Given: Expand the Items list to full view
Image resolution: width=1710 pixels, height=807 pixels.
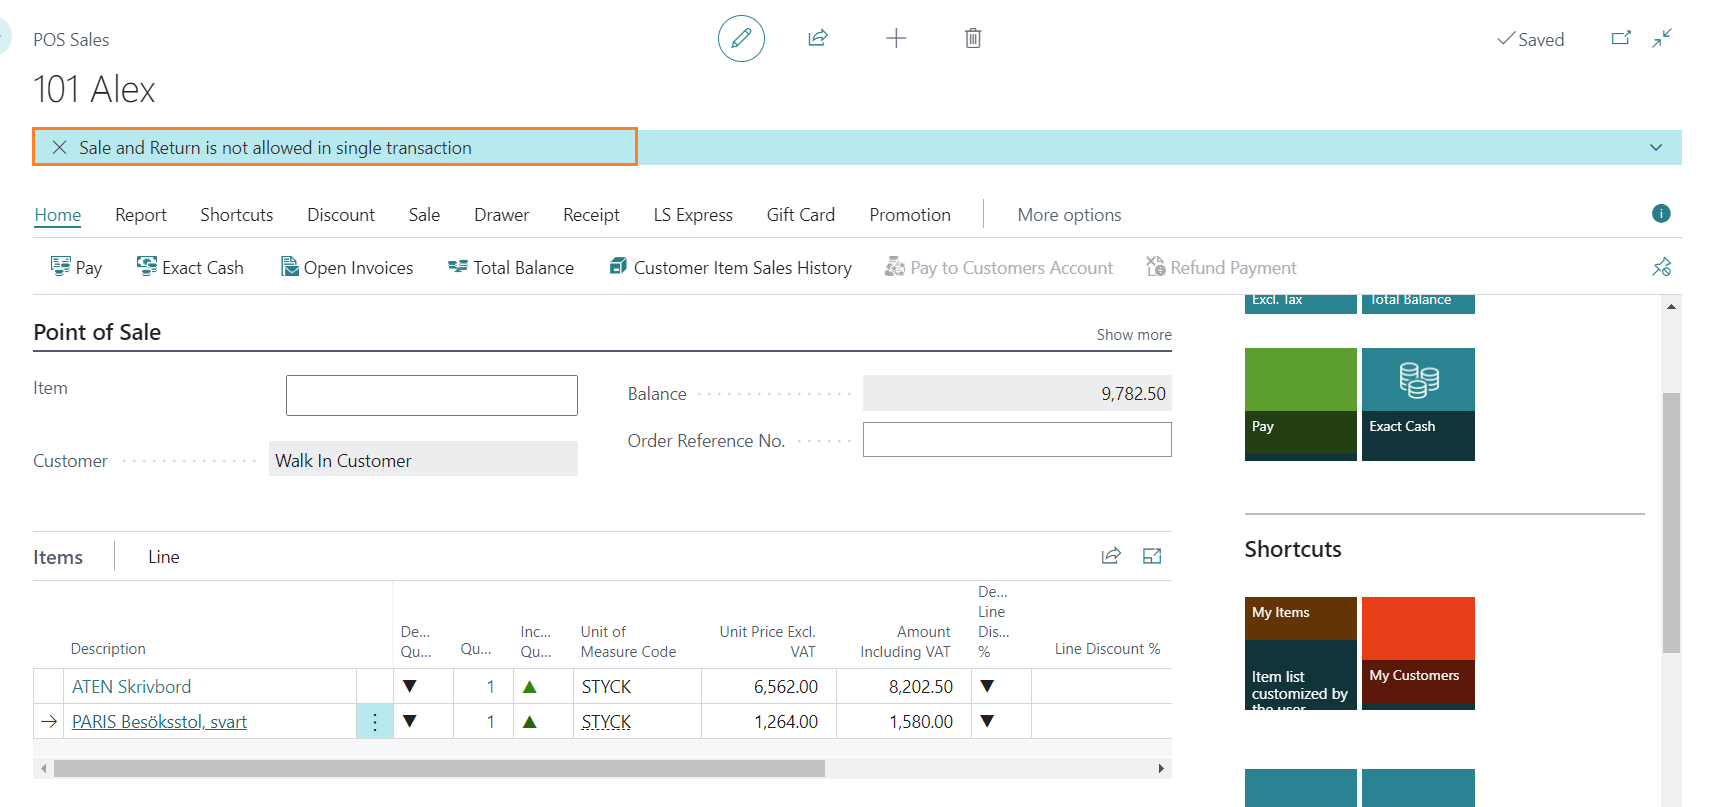Looking at the screenshot, I should click(1152, 556).
